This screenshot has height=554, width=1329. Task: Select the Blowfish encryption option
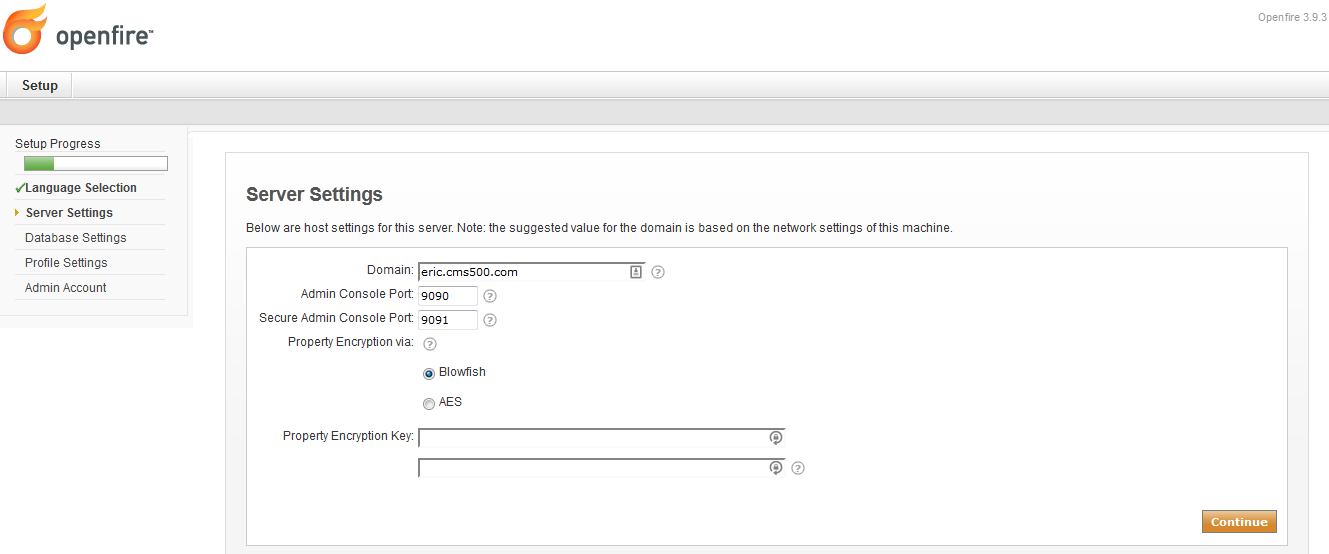pyautogui.click(x=429, y=373)
